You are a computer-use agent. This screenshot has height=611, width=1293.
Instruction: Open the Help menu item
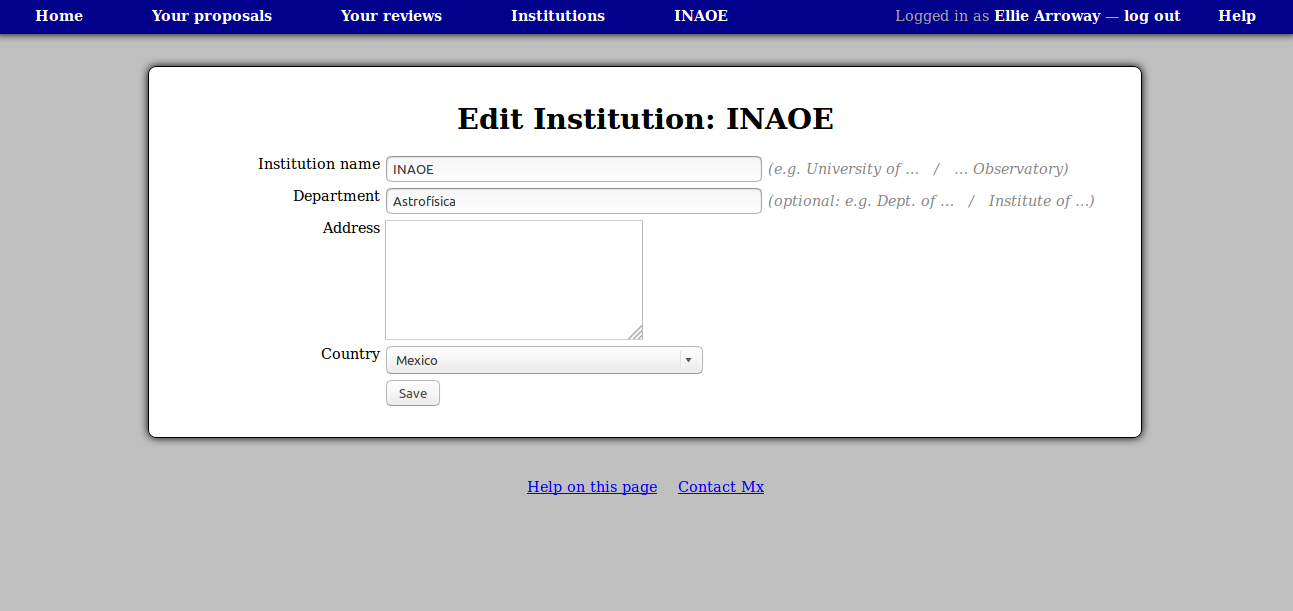pos(1237,16)
